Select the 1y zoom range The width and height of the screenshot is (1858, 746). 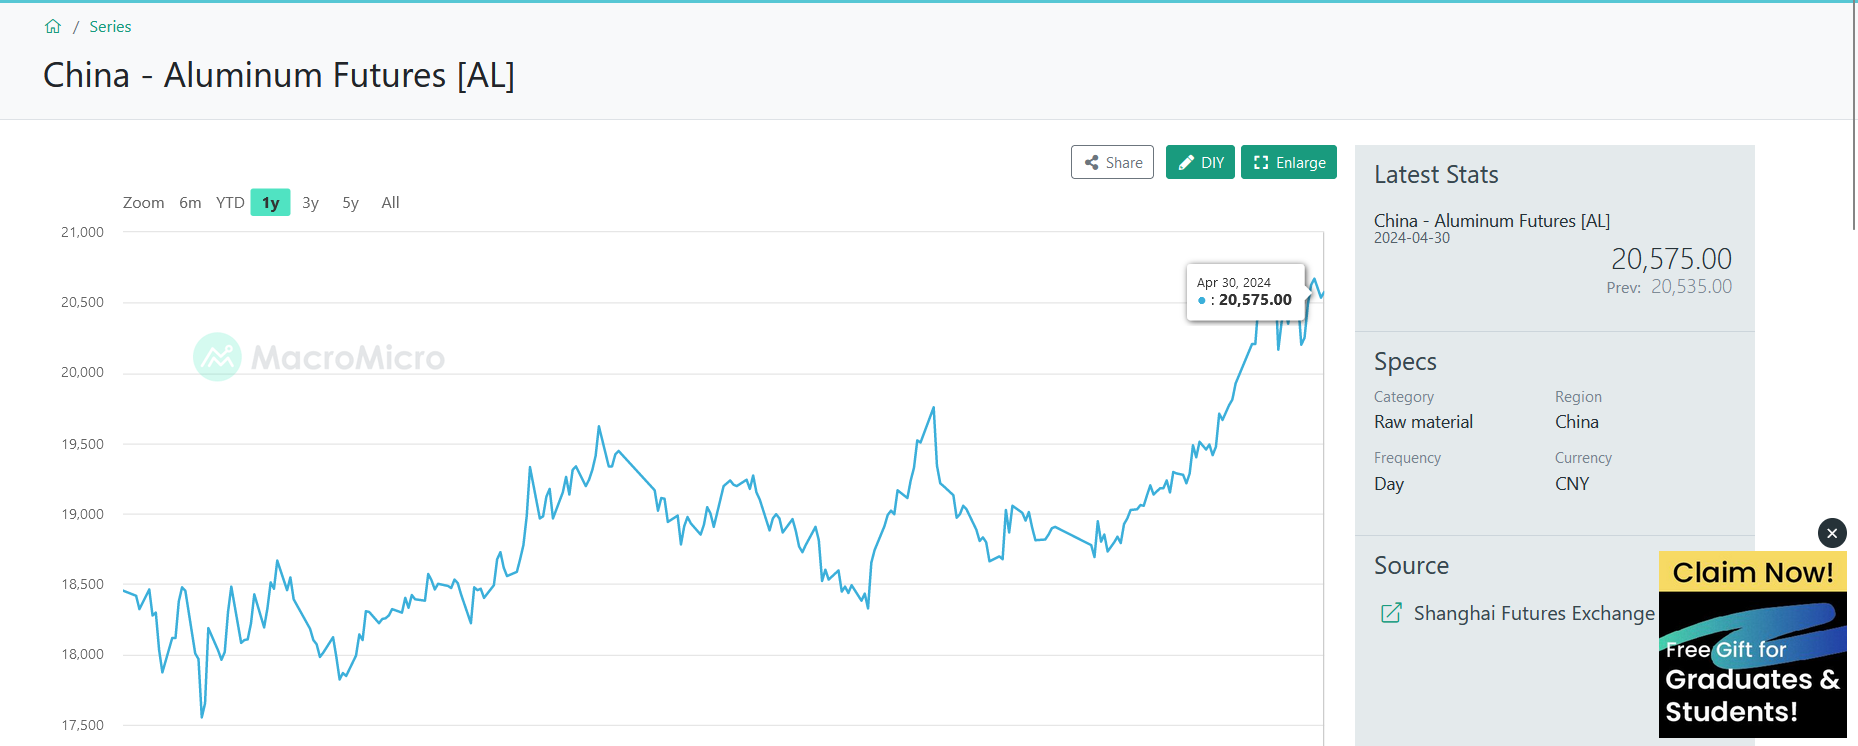270,203
